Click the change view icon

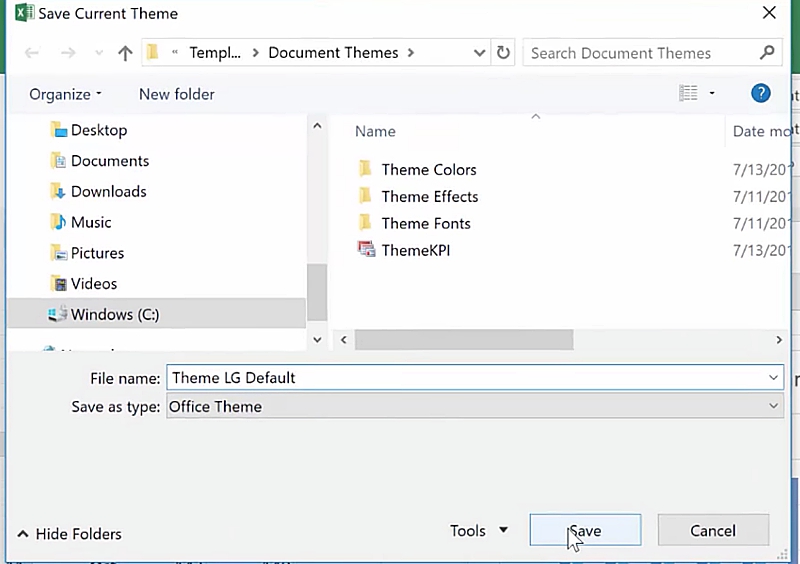point(688,93)
